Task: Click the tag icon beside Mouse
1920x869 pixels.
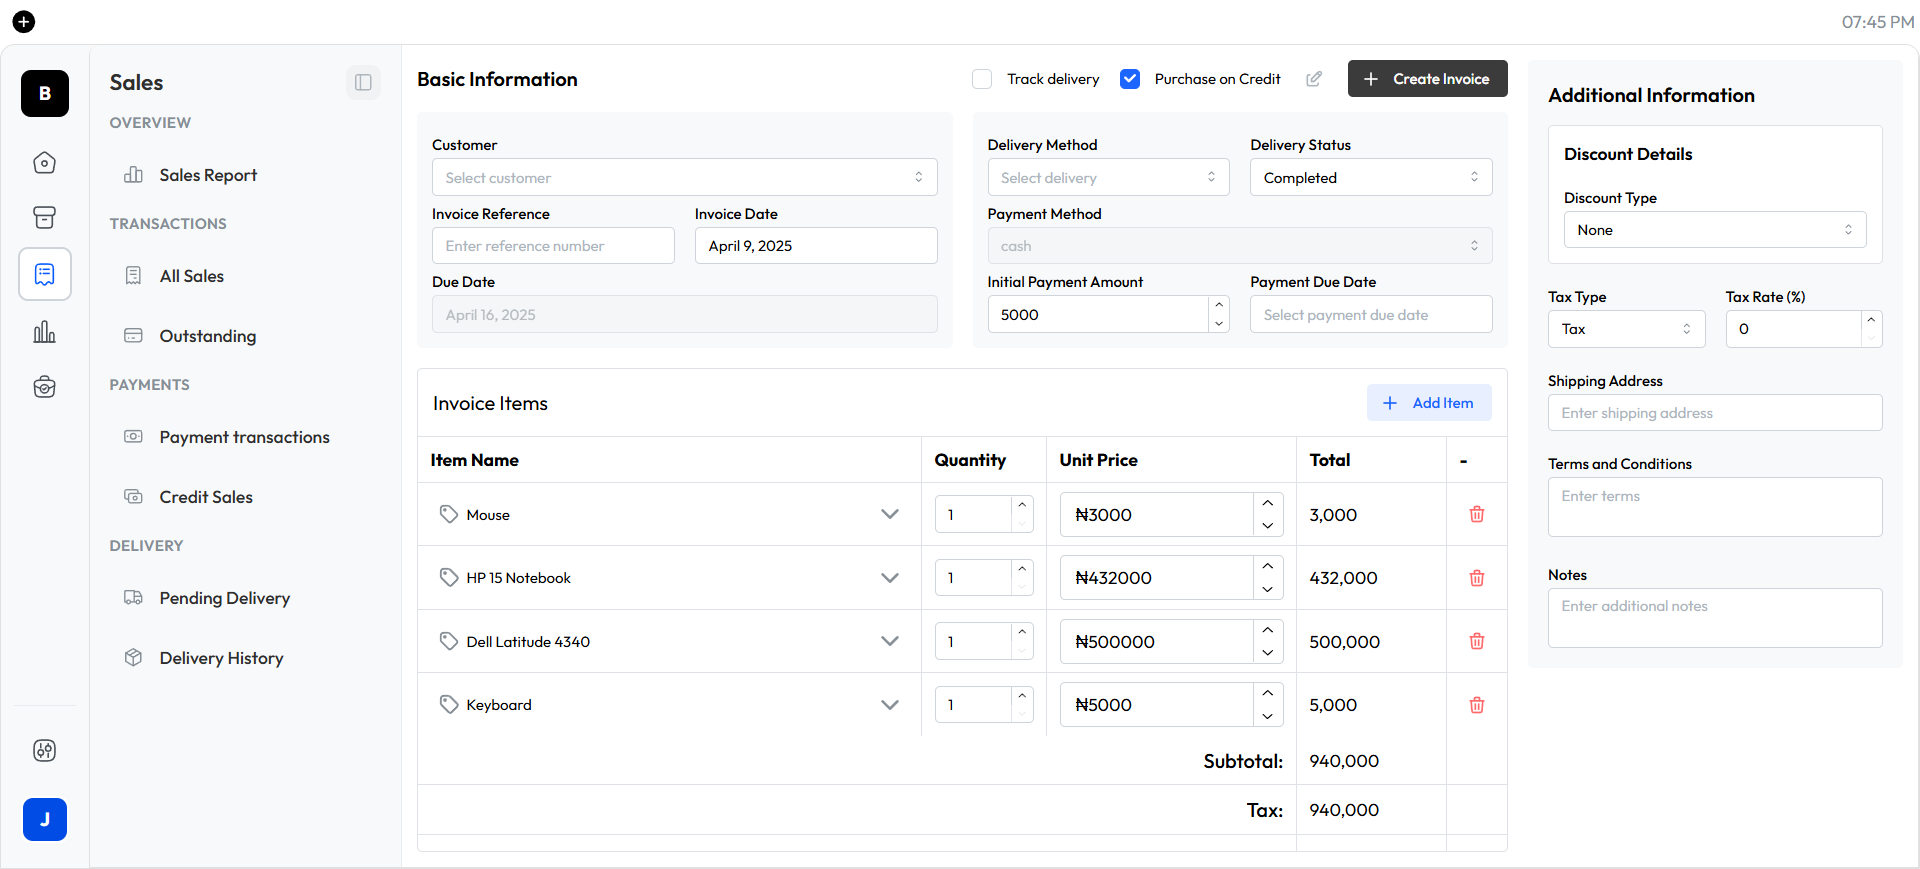Action: [449, 514]
